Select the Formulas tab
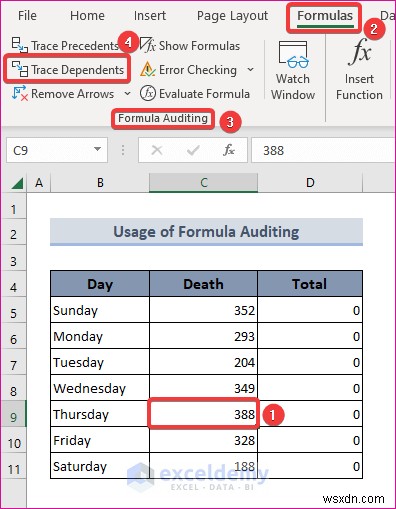396x509 pixels. 325,16
